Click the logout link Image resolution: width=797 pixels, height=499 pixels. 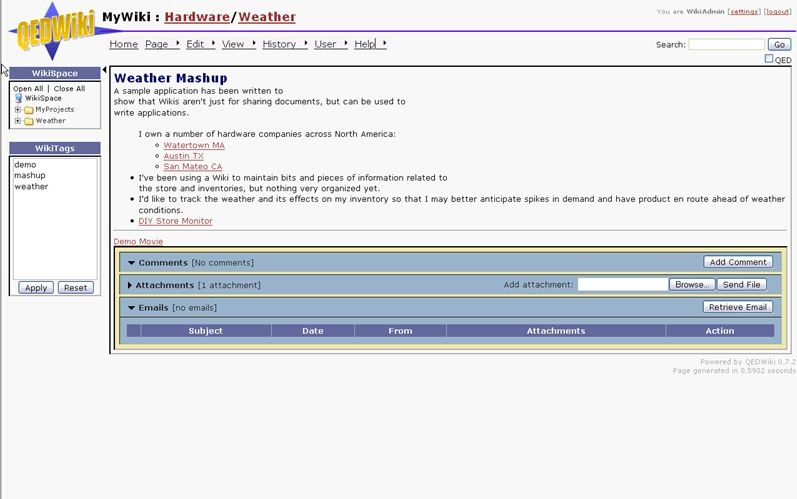pos(778,11)
